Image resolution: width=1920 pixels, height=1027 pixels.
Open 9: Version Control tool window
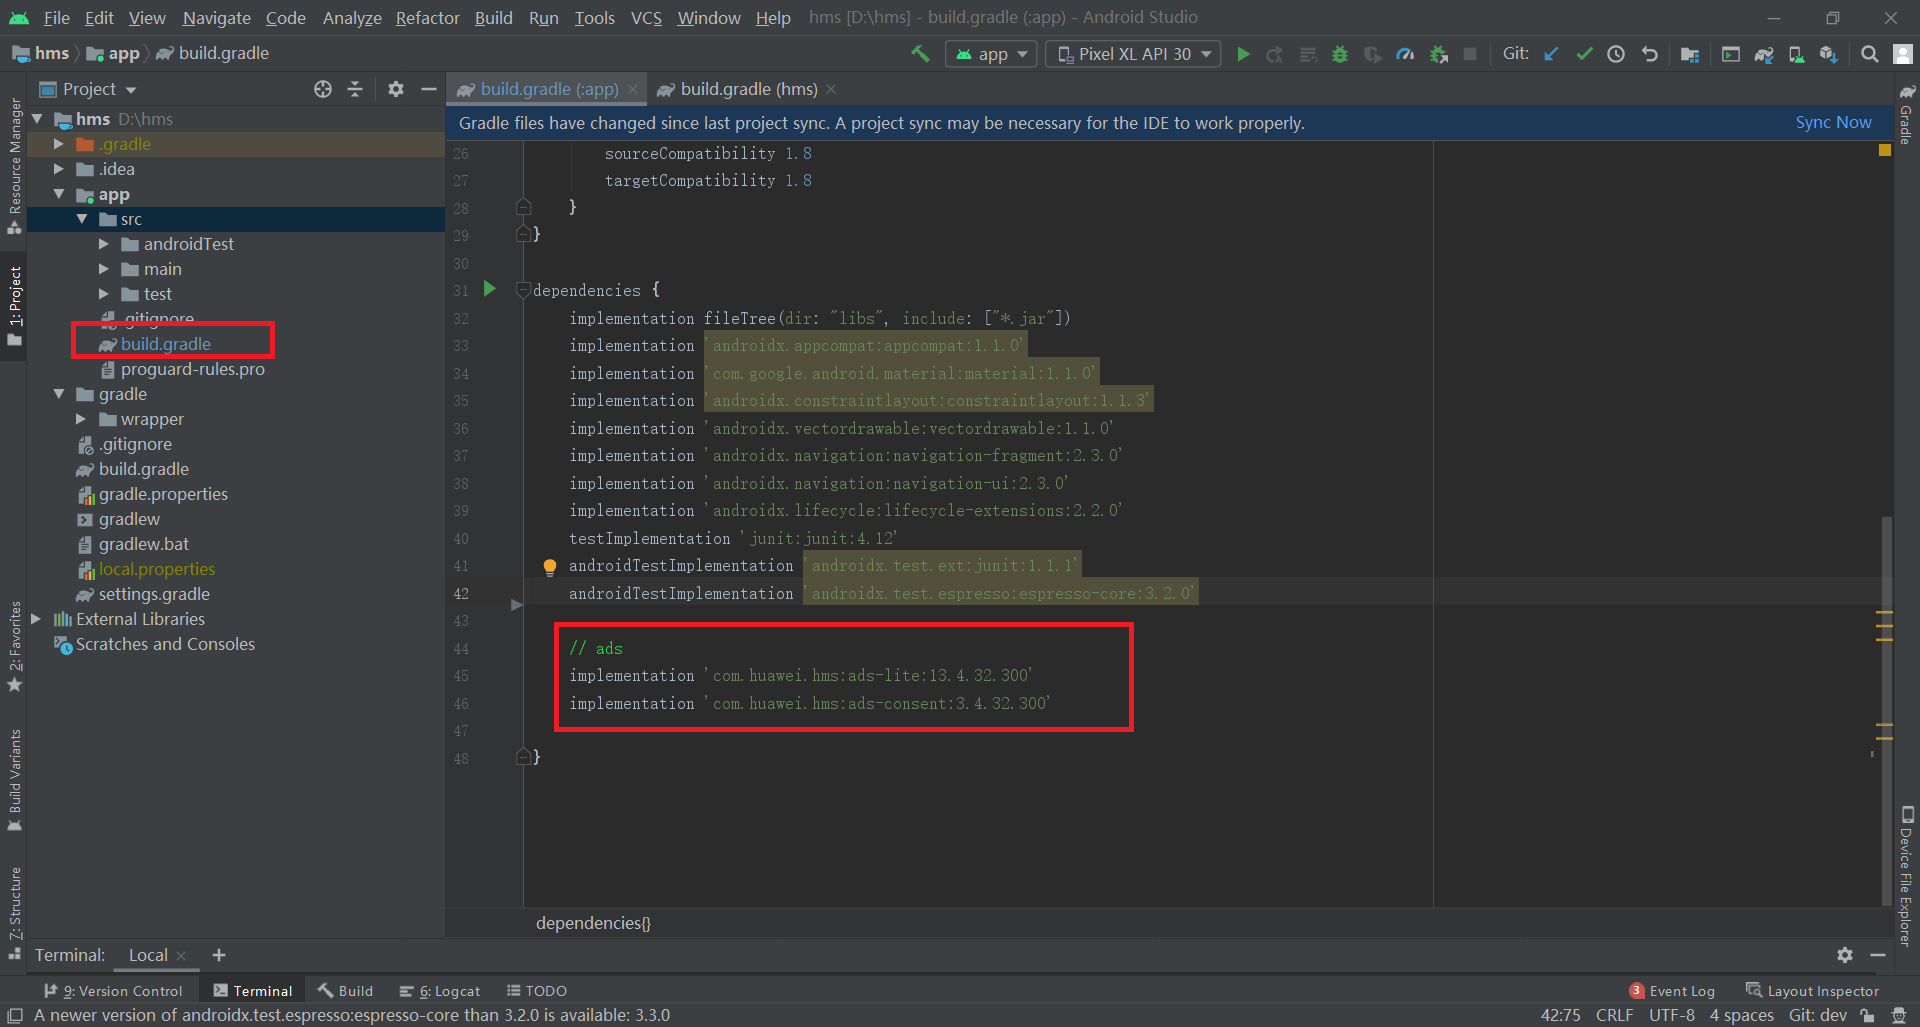pyautogui.click(x=113, y=991)
